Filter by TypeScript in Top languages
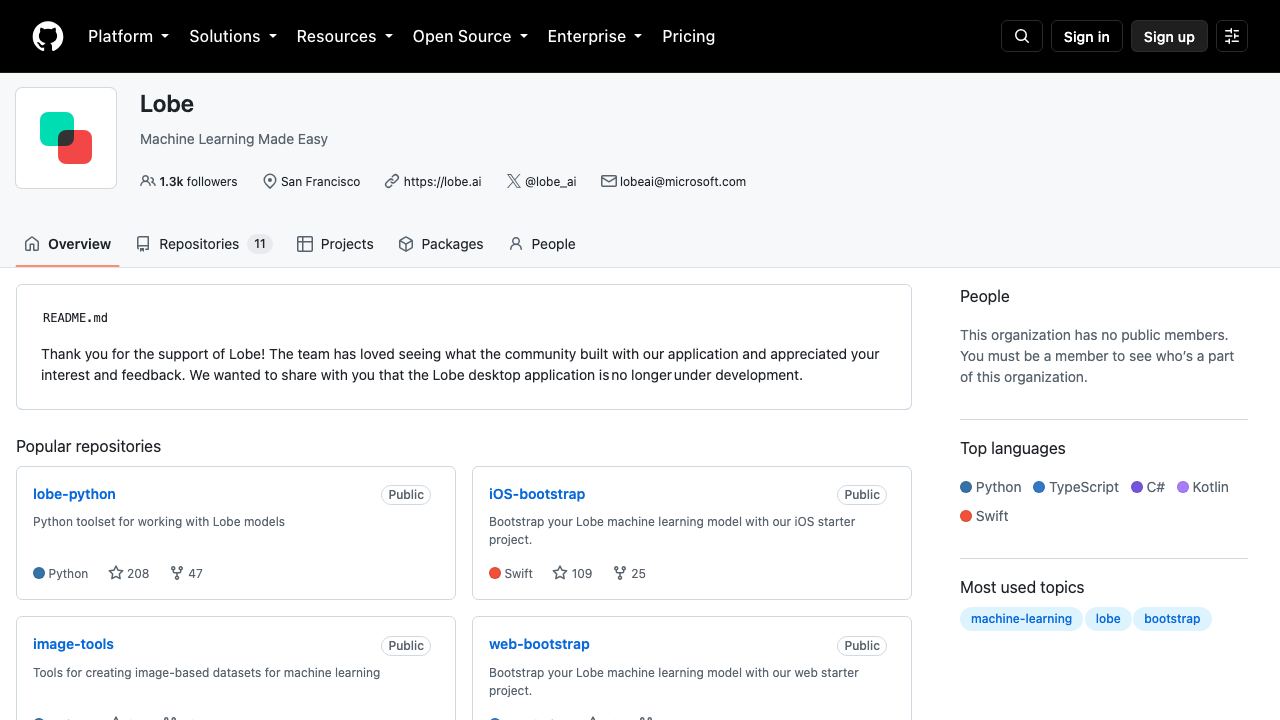Screen dimensions: 1280x720 coord(1076,487)
